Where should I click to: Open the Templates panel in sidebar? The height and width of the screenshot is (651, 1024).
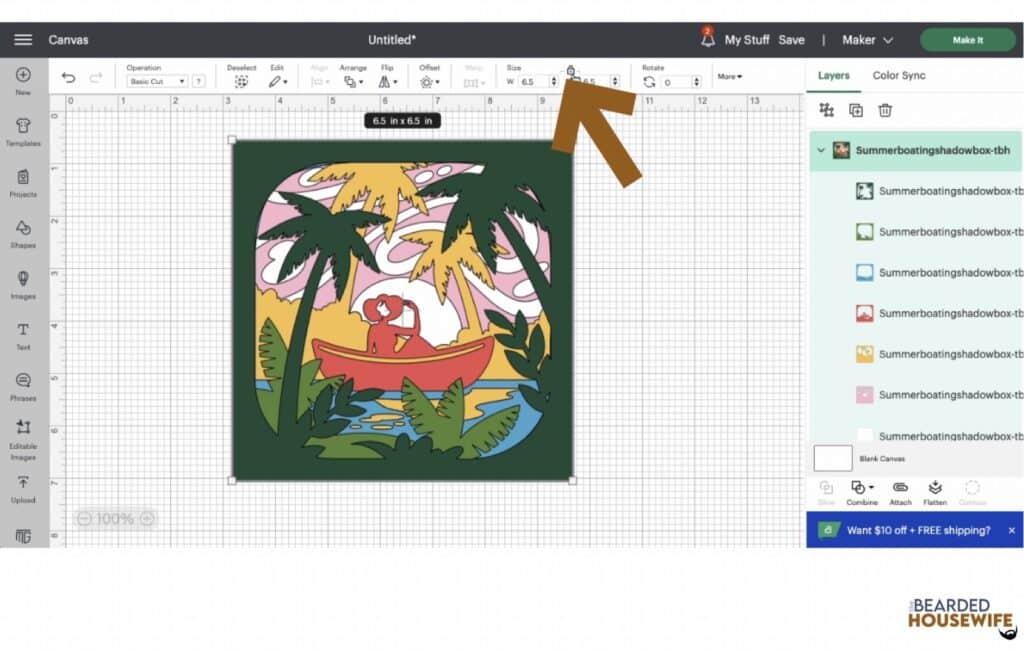tap(23, 131)
